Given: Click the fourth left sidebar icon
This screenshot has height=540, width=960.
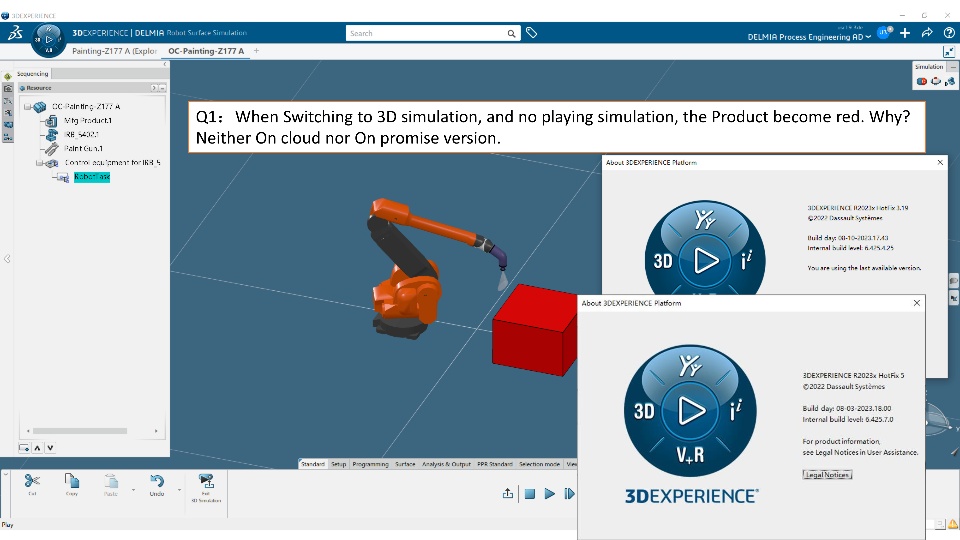Looking at the screenshot, I should point(7,113).
